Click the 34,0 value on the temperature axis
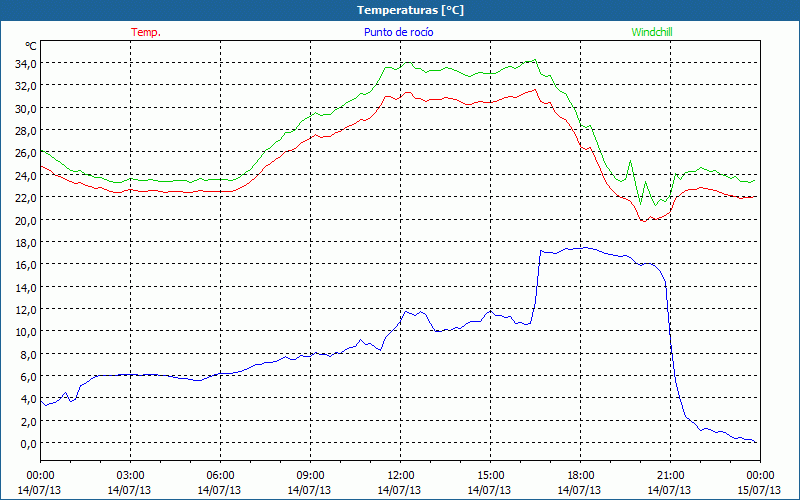 26,63
